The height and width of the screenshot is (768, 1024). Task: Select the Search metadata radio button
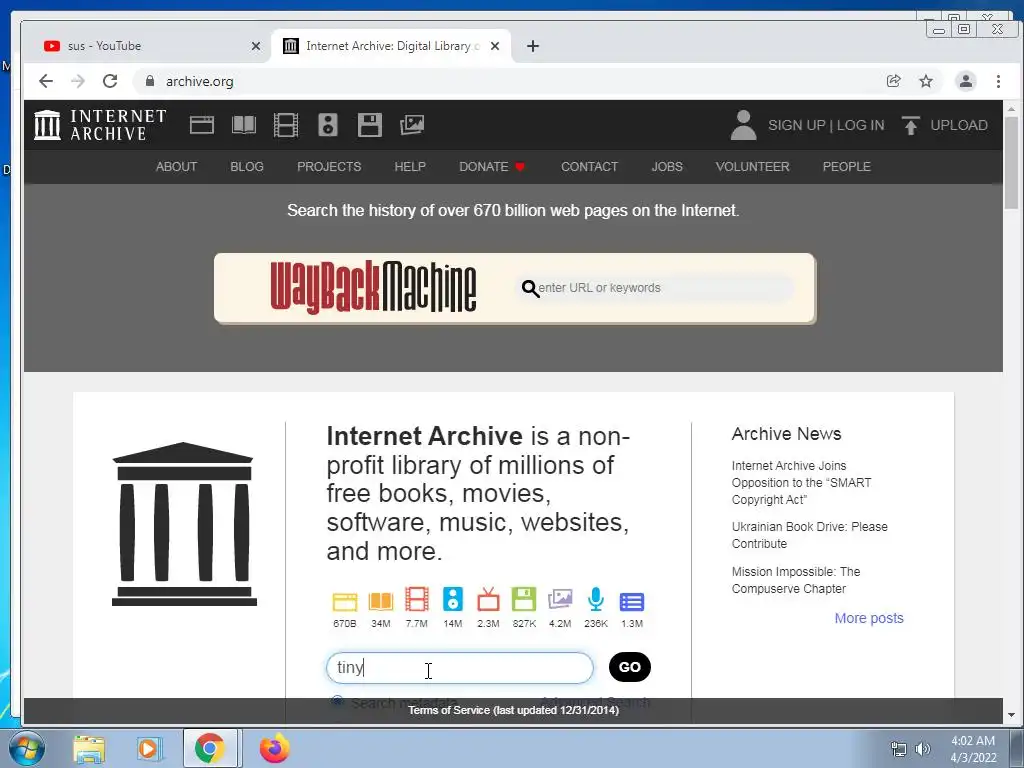point(337,701)
